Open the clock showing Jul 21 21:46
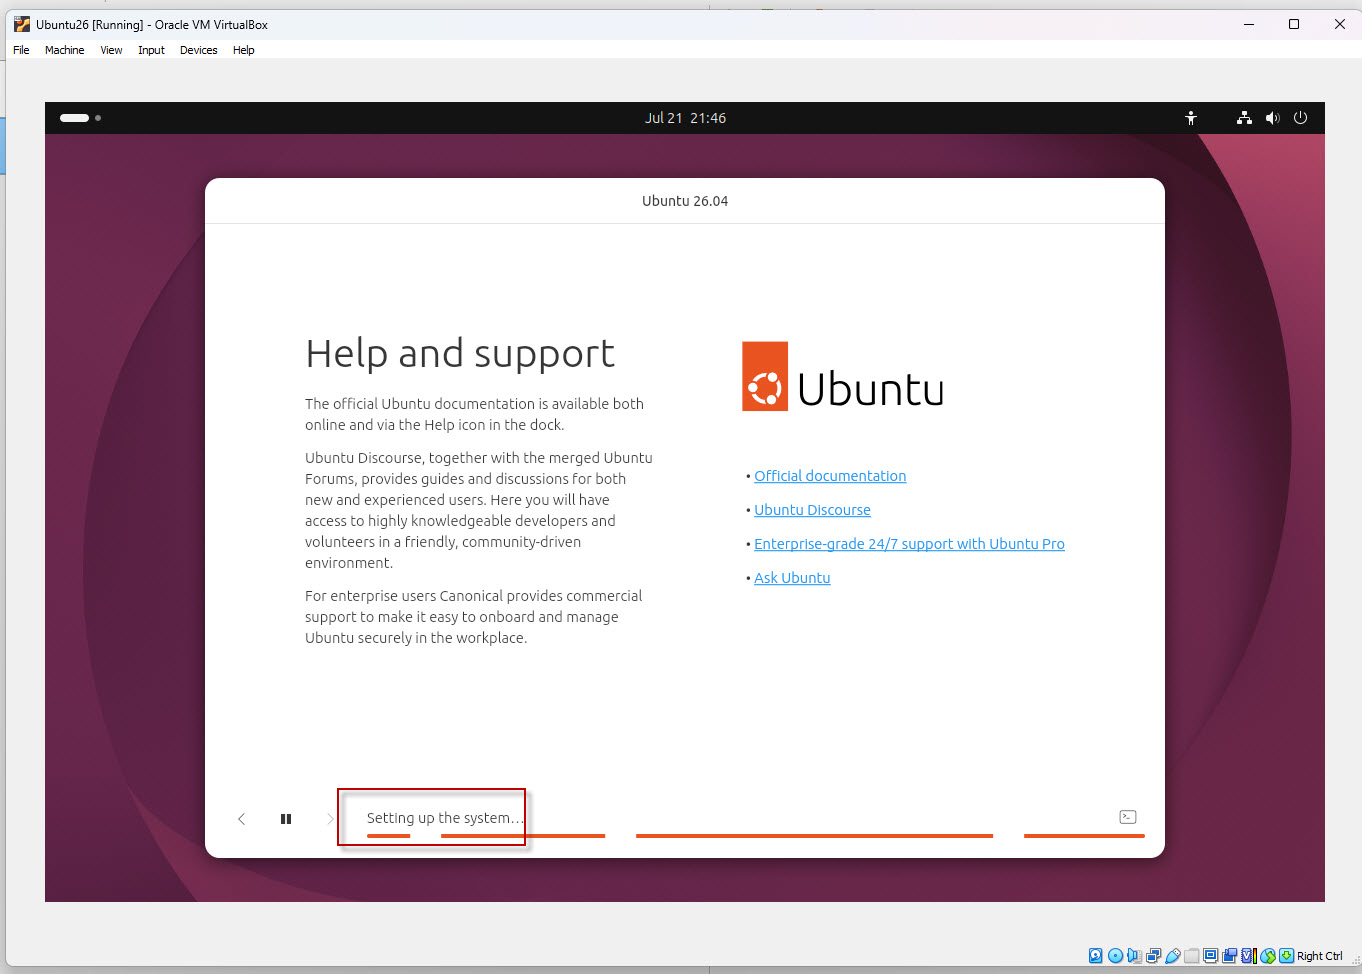 pos(685,118)
